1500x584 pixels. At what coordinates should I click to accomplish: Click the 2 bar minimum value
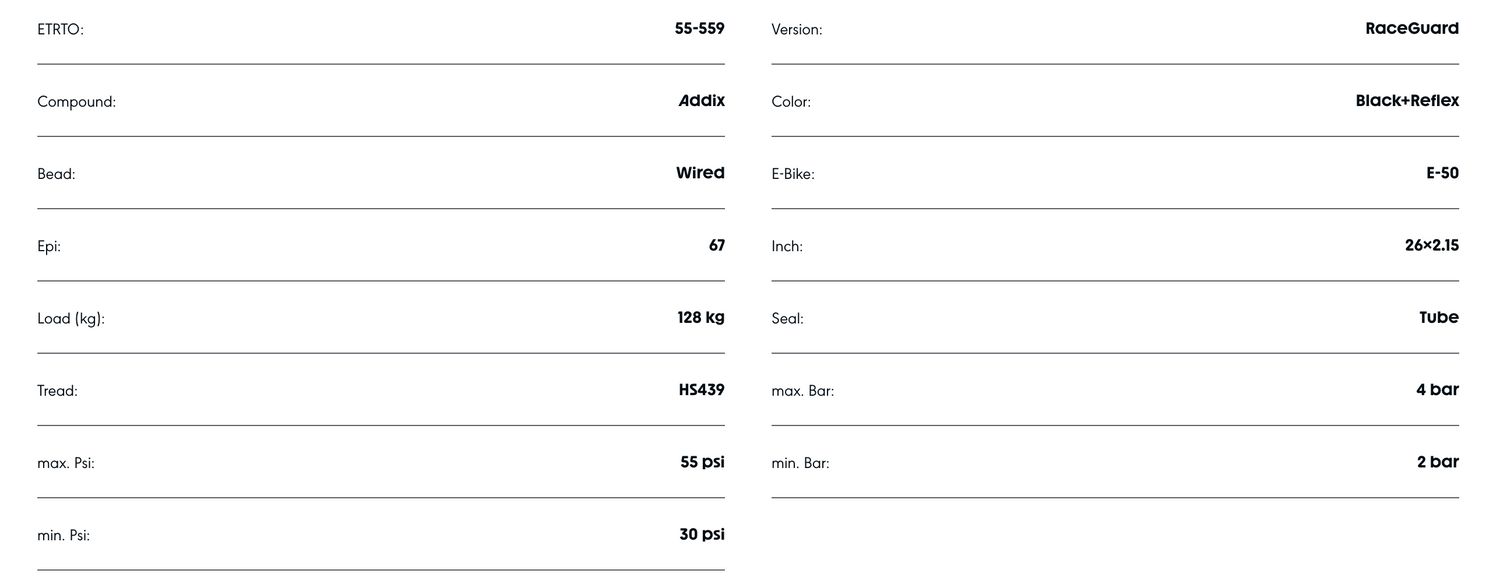[1437, 462]
